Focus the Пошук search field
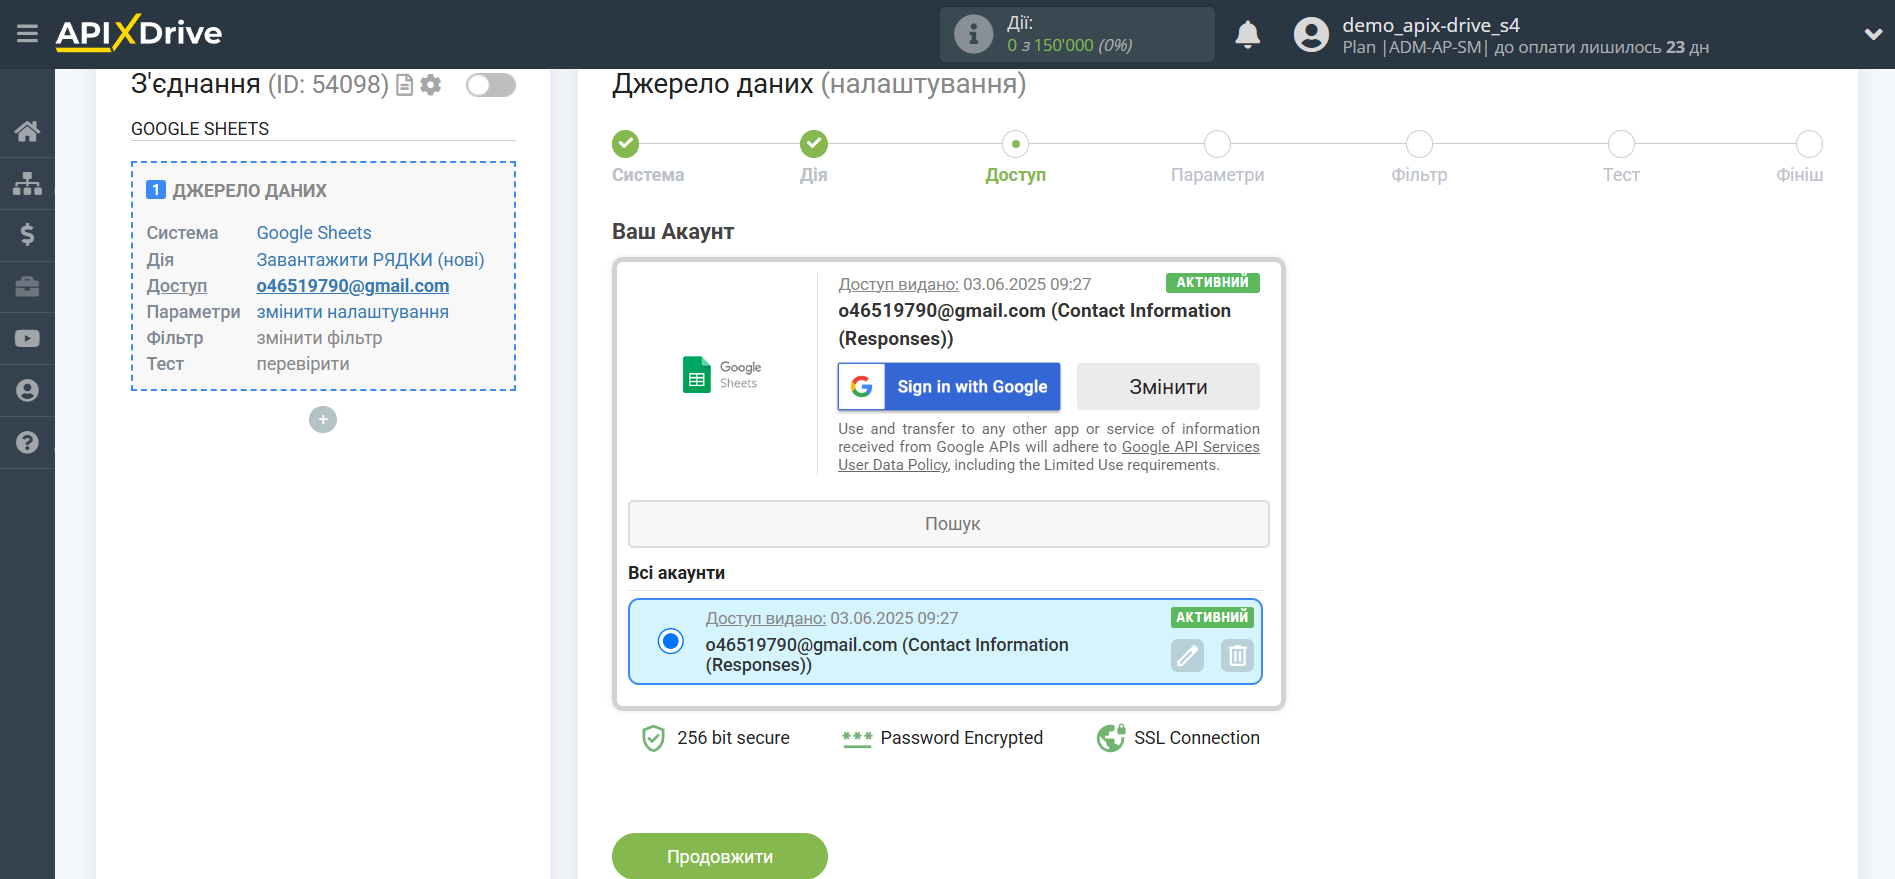1895x879 pixels. [949, 524]
